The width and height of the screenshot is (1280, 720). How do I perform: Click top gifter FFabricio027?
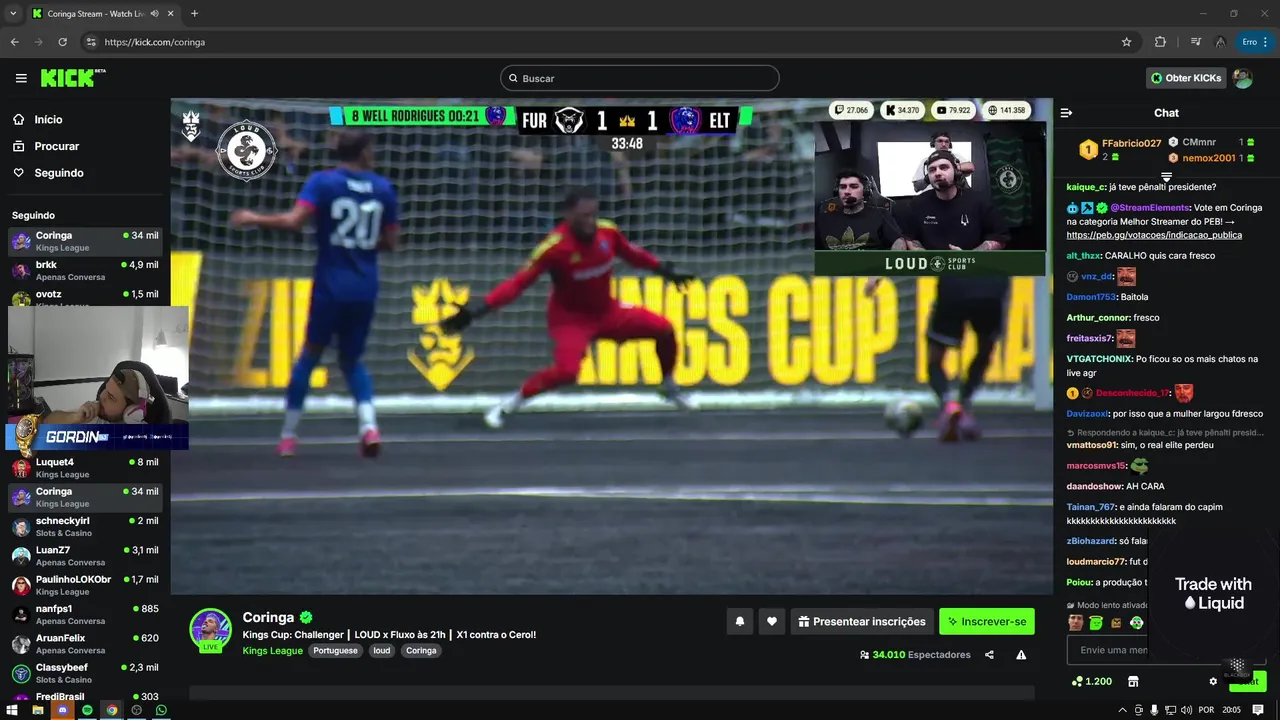tap(1131, 144)
